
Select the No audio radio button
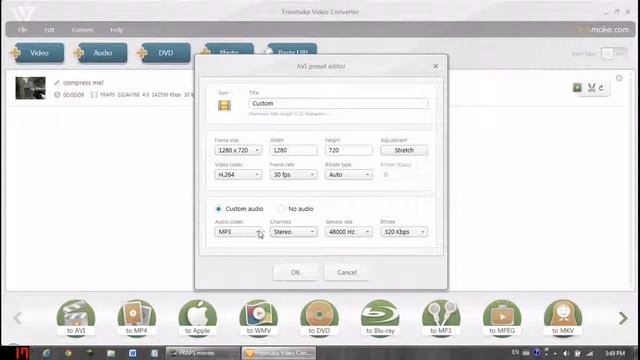(281, 209)
